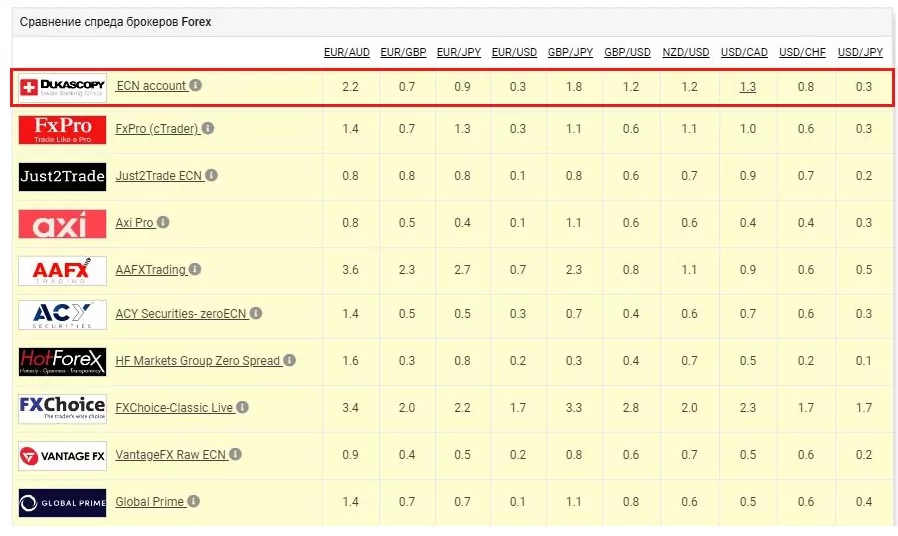Open the Just2Trade ECN link

[x=159, y=176]
